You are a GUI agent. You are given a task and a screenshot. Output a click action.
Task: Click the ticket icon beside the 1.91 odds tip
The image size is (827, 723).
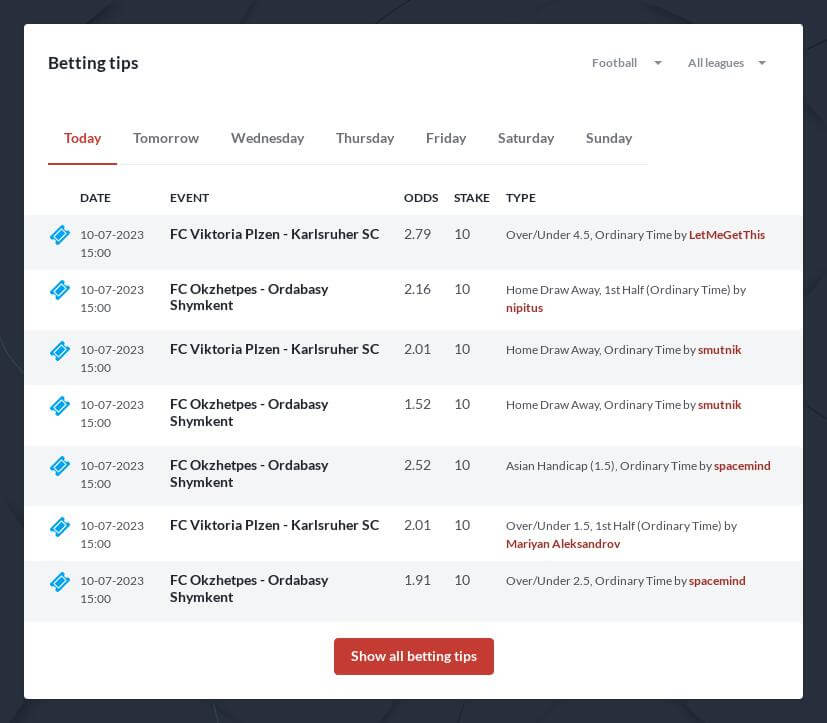point(60,581)
